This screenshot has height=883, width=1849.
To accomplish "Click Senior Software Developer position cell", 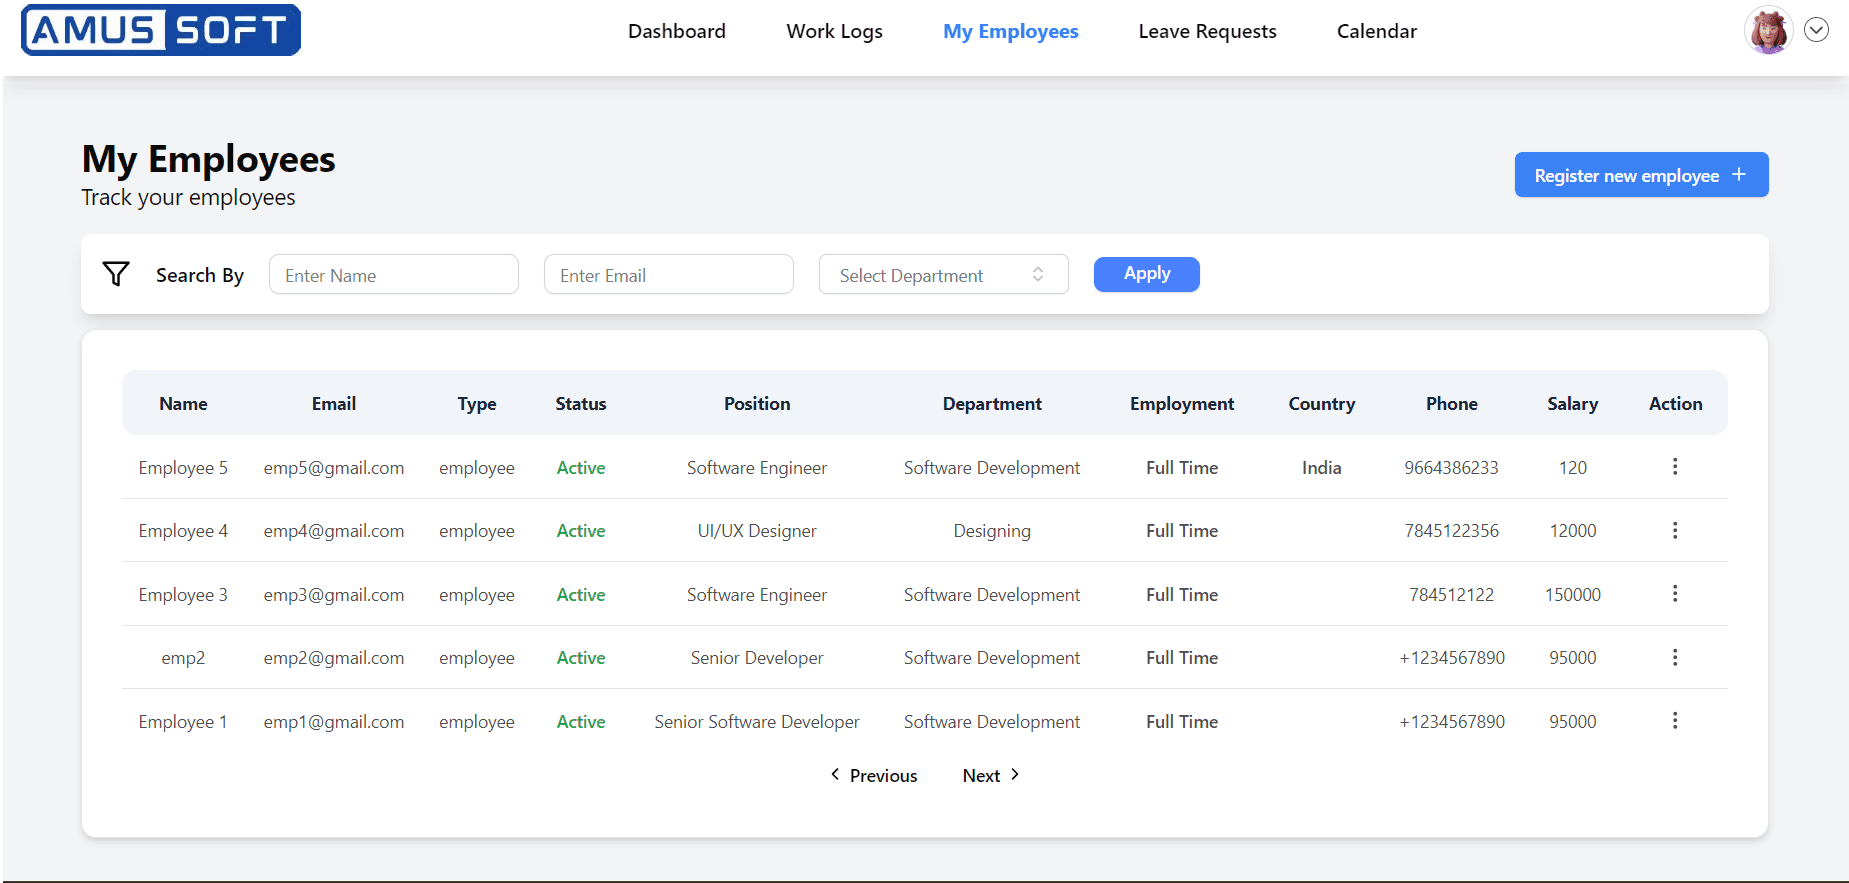I will pyautogui.click(x=757, y=722).
